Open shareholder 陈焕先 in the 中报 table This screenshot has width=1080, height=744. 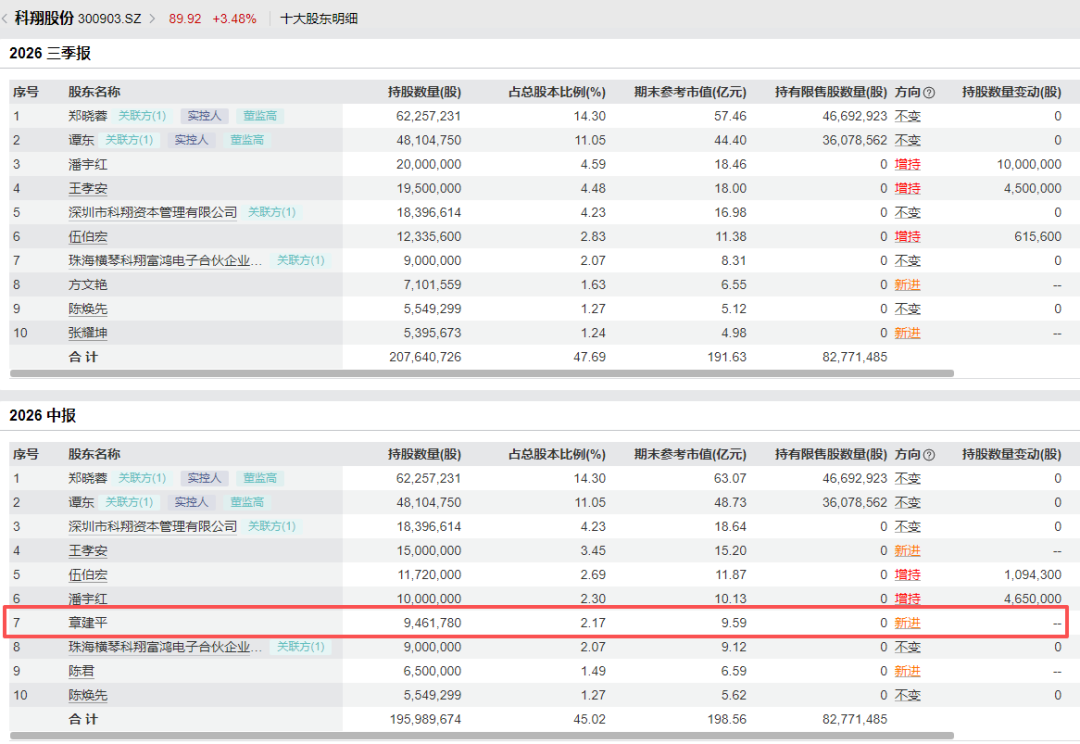87,695
